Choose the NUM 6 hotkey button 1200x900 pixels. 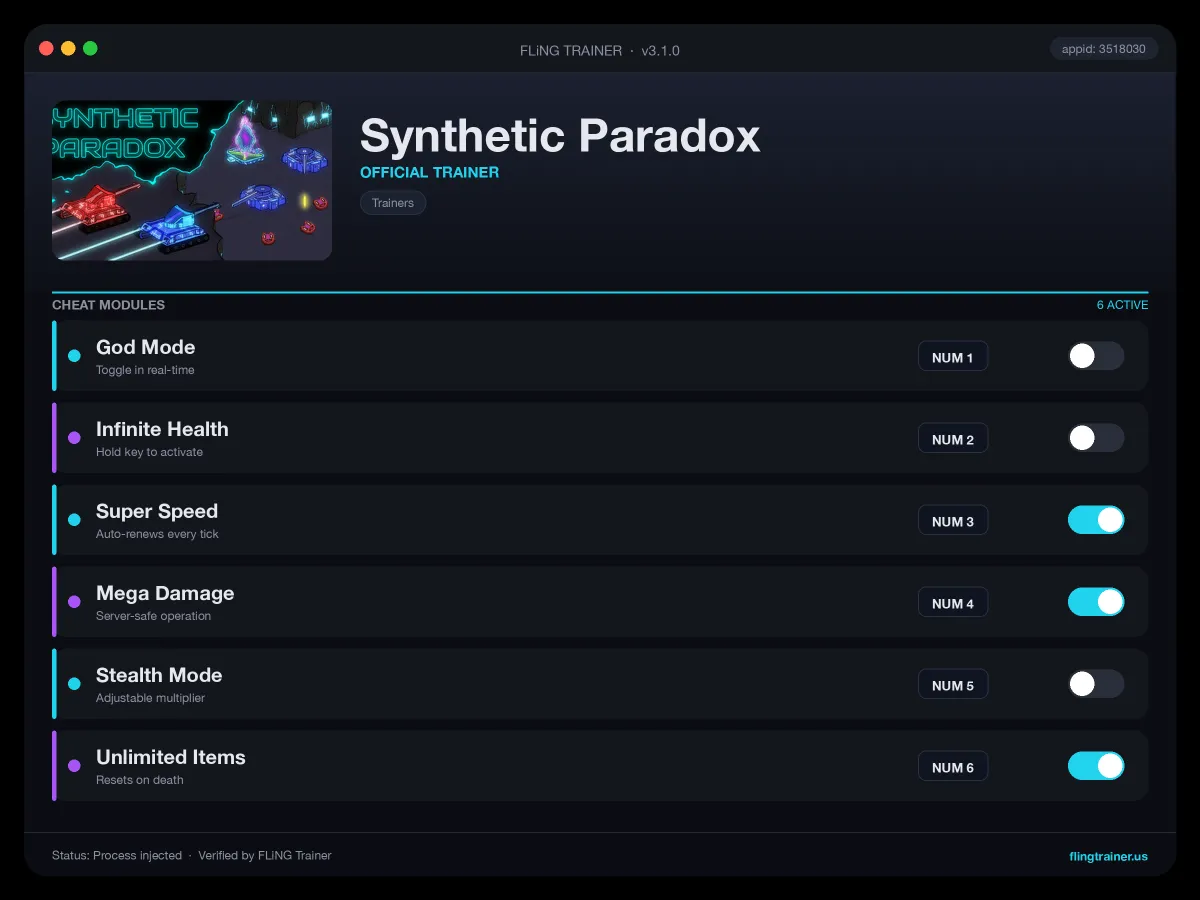pyautogui.click(x=953, y=767)
